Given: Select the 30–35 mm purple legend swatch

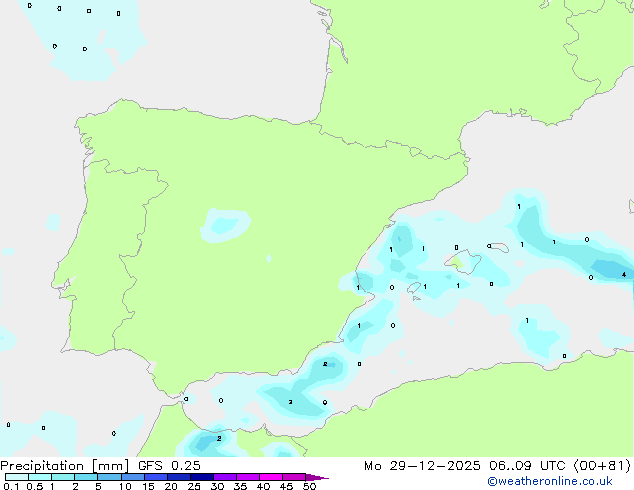Looking at the screenshot, I should (225, 477).
